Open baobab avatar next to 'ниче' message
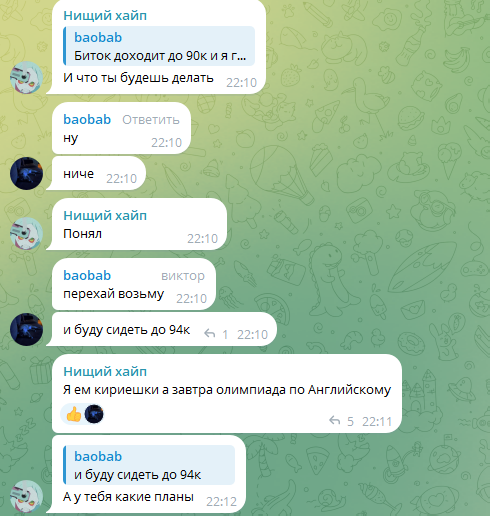The height and width of the screenshot is (516, 490). [x=26, y=173]
